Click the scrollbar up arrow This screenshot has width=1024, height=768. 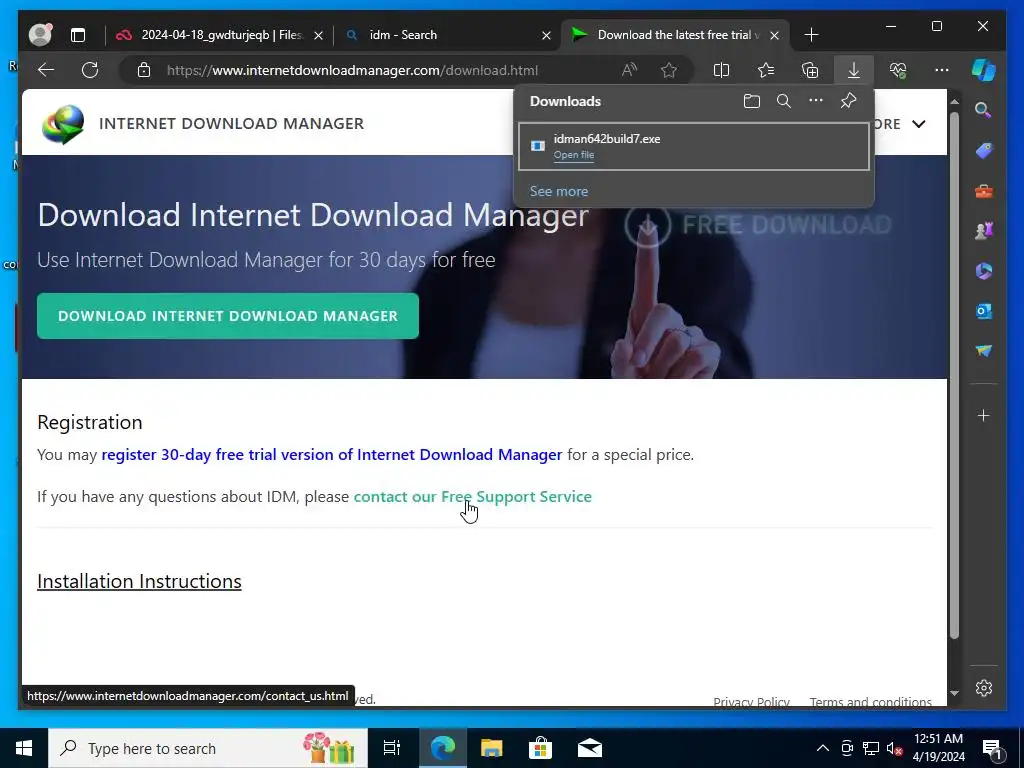[x=954, y=102]
